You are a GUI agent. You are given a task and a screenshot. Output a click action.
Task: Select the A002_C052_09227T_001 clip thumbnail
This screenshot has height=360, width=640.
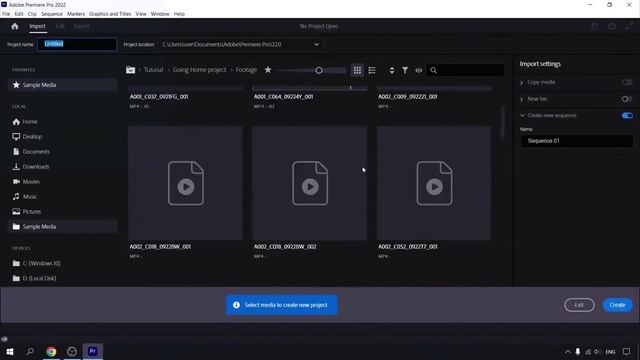pos(434,183)
